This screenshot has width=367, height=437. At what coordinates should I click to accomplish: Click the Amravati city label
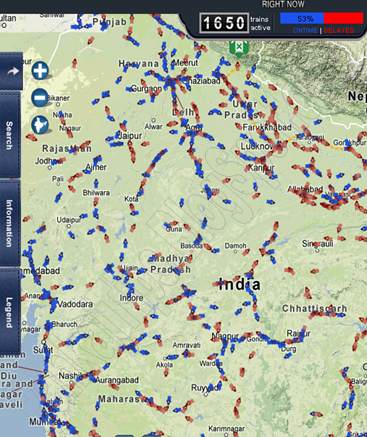187,345
